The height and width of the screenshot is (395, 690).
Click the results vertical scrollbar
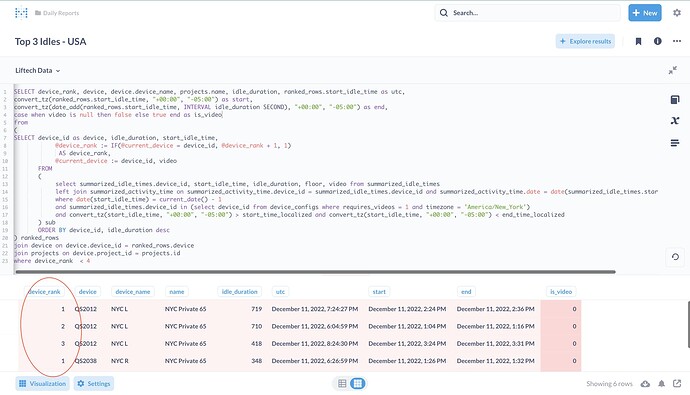point(688,324)
